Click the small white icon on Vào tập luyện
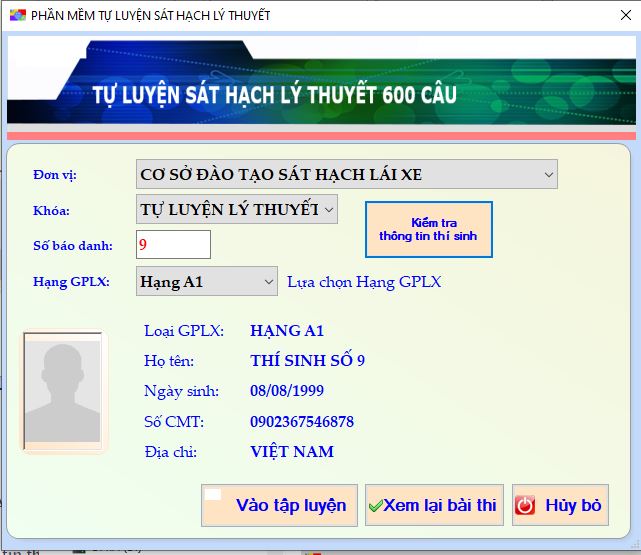641x555 pixels. click(213, 495)
